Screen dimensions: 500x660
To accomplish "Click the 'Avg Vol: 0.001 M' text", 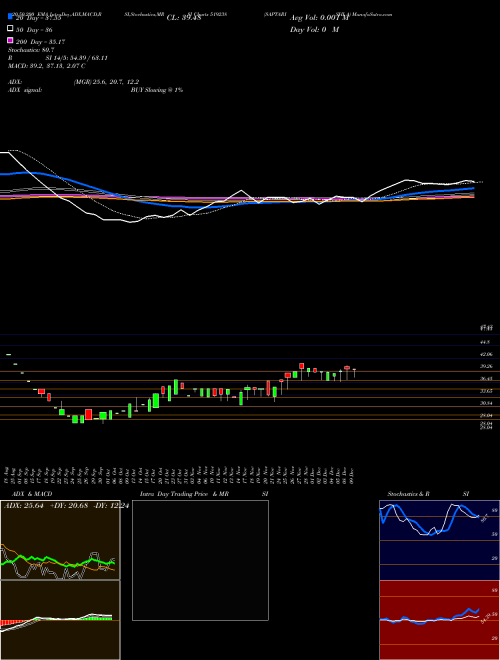I will pyautogui.click(x=319, y=18).
